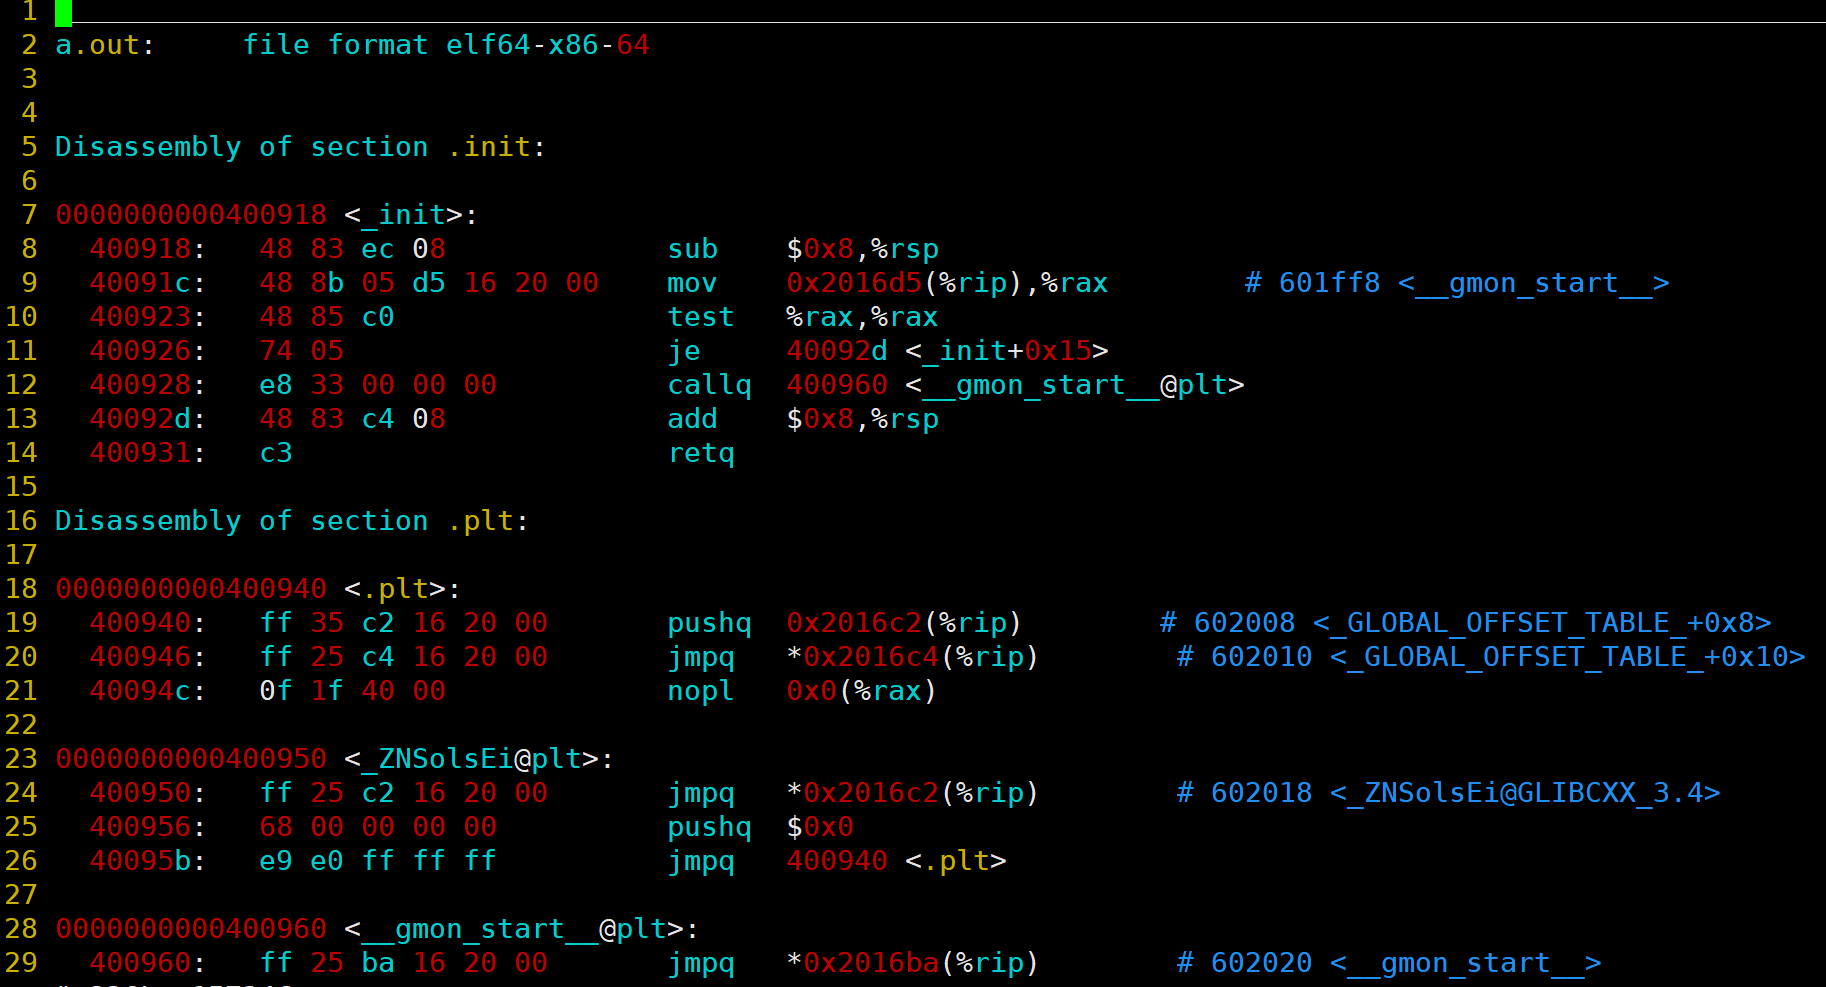Click call target '<__gmon_start__@plt>' on line 12

click(1075, 385)
